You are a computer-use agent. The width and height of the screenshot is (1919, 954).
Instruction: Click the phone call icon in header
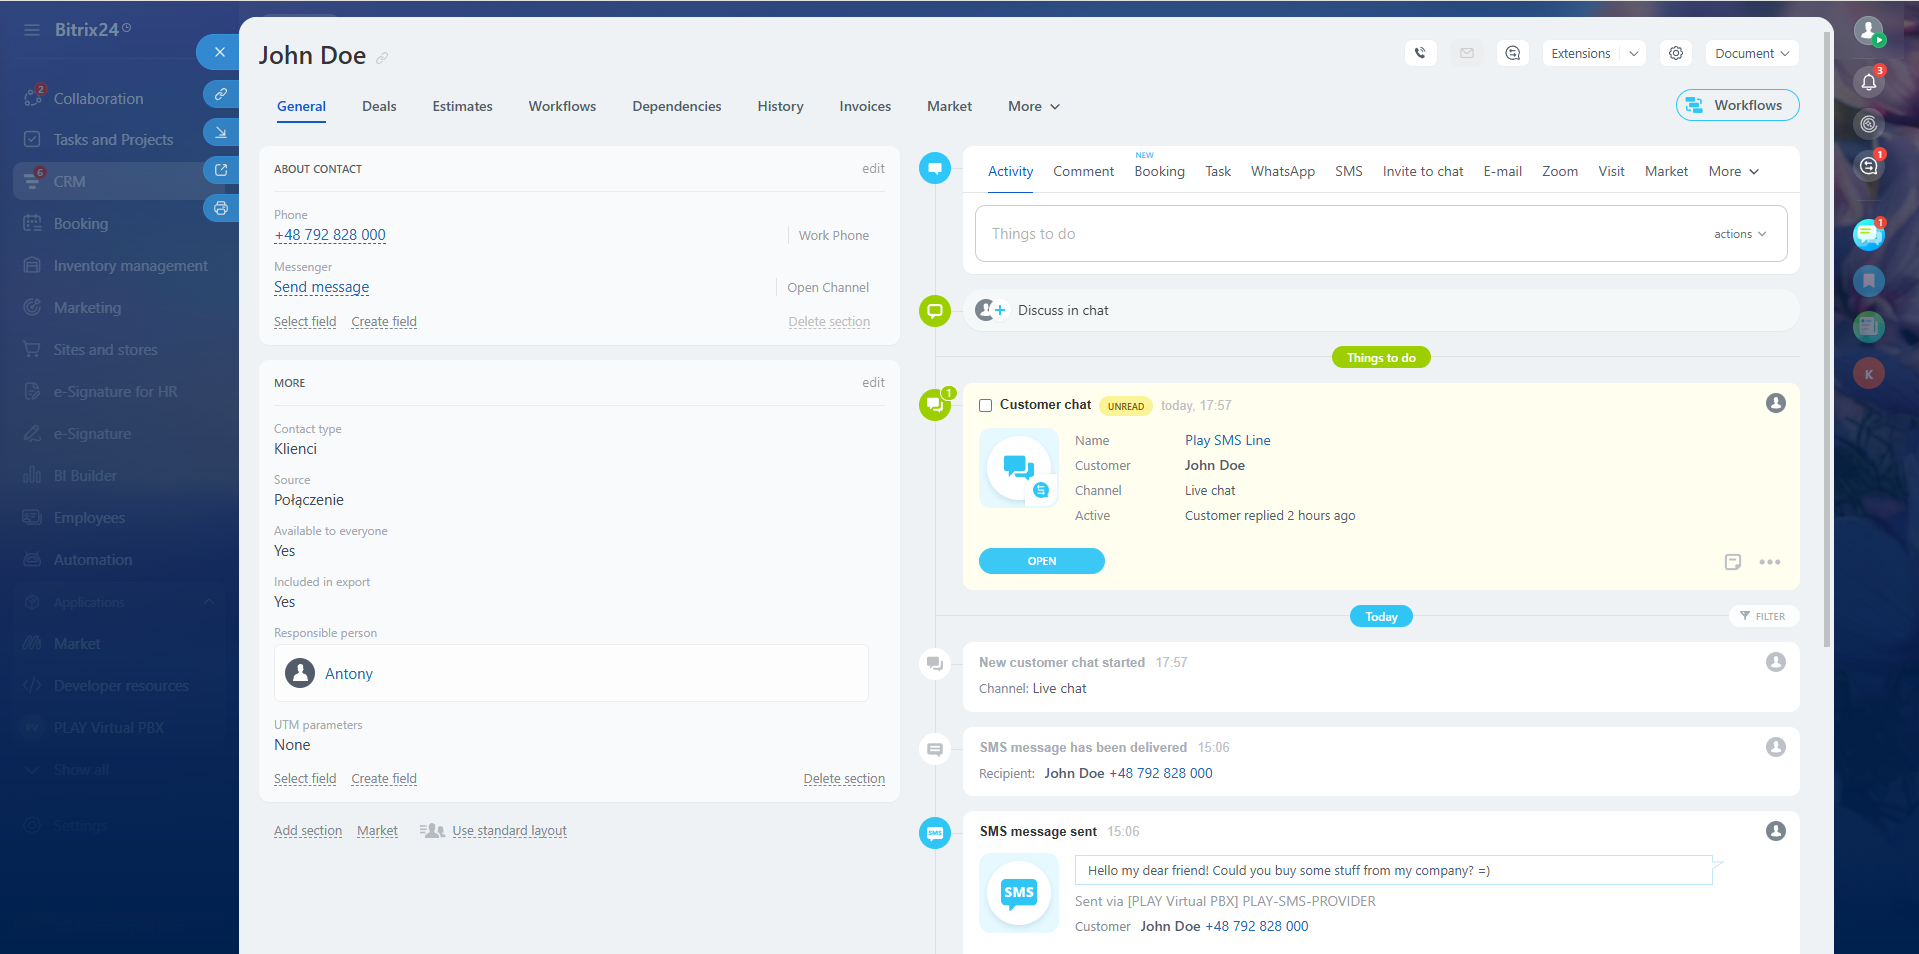pos(1420,54)
